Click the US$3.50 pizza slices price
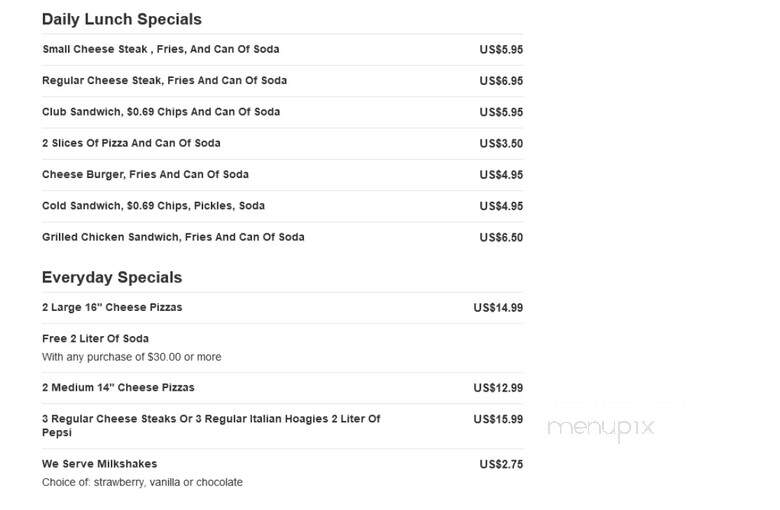Image resolution: width=780 pixels, height=510 pixels. click(x=501, y=144)
